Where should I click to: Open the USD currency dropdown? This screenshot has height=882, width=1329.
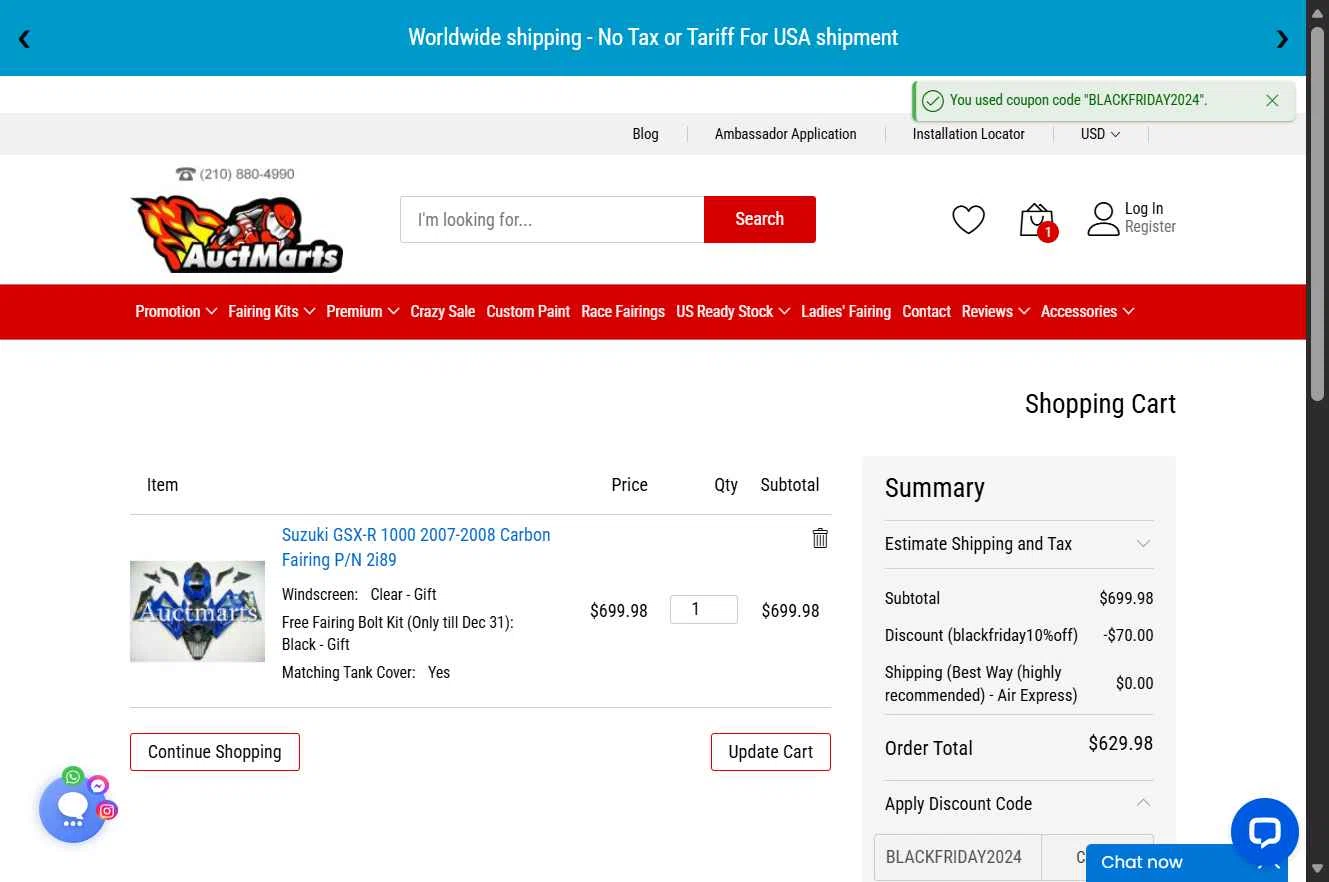click(x=1100, y=134)
